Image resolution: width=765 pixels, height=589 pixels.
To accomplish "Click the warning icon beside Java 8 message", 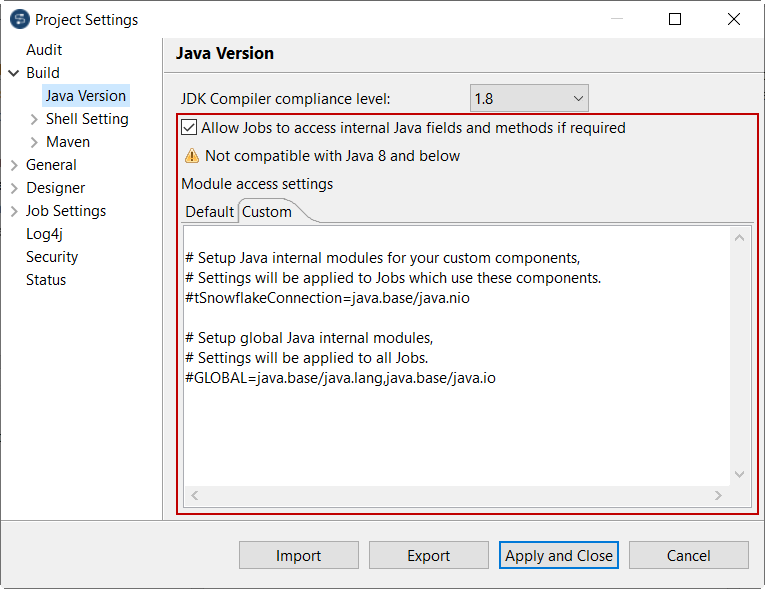I will coord(192,156).
